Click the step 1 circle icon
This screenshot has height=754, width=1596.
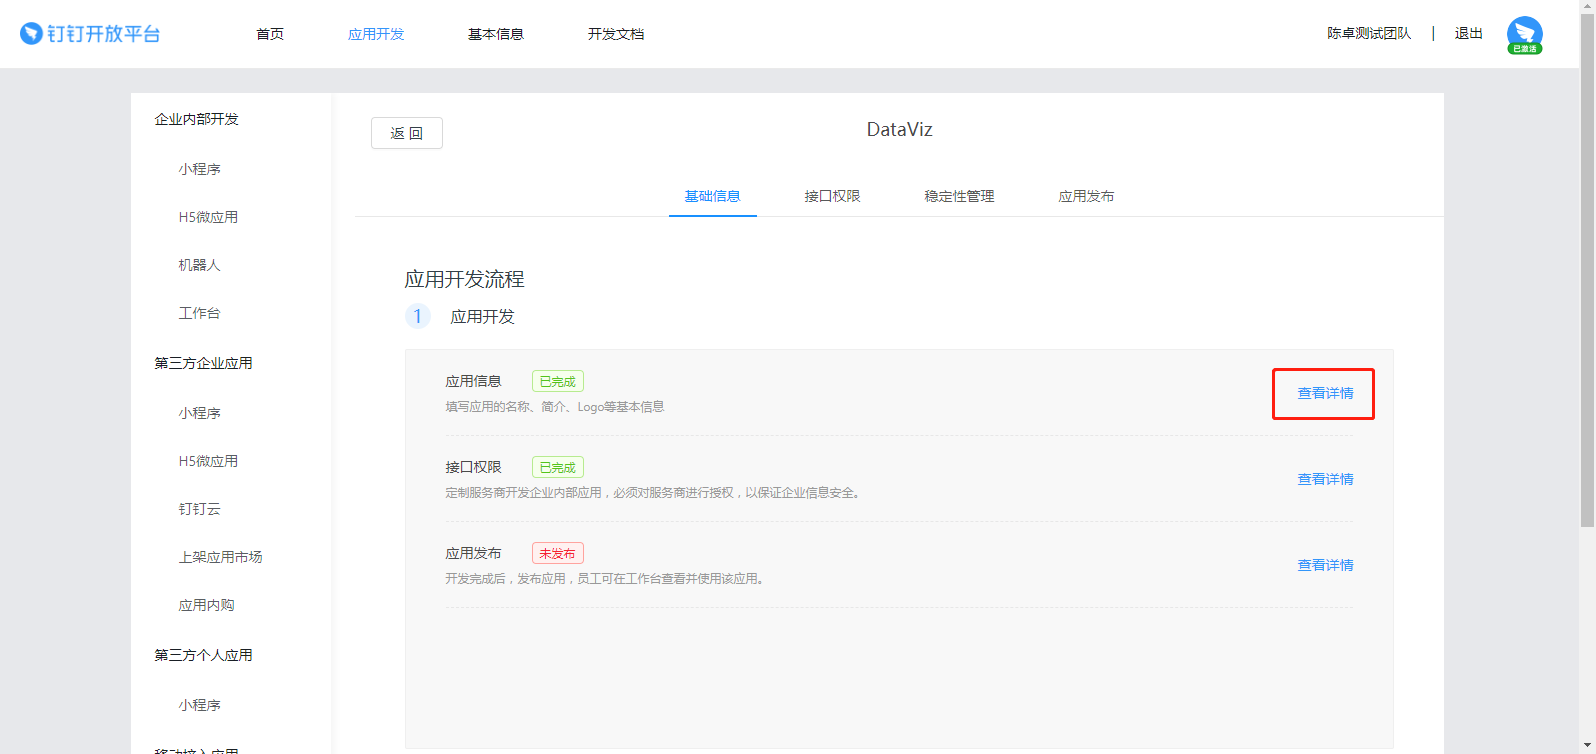[x=417, y=316]
